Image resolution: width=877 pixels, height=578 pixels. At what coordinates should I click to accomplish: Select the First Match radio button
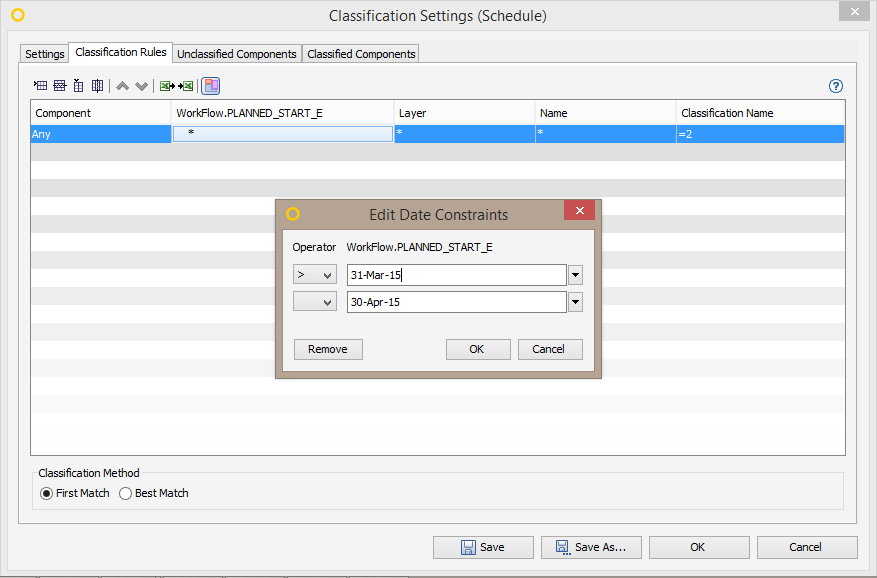46,493
